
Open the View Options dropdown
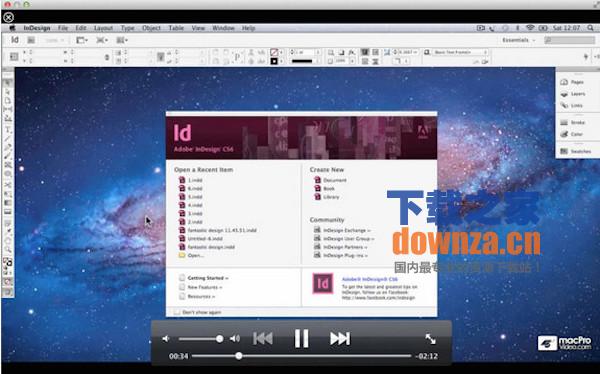point(82,40)
